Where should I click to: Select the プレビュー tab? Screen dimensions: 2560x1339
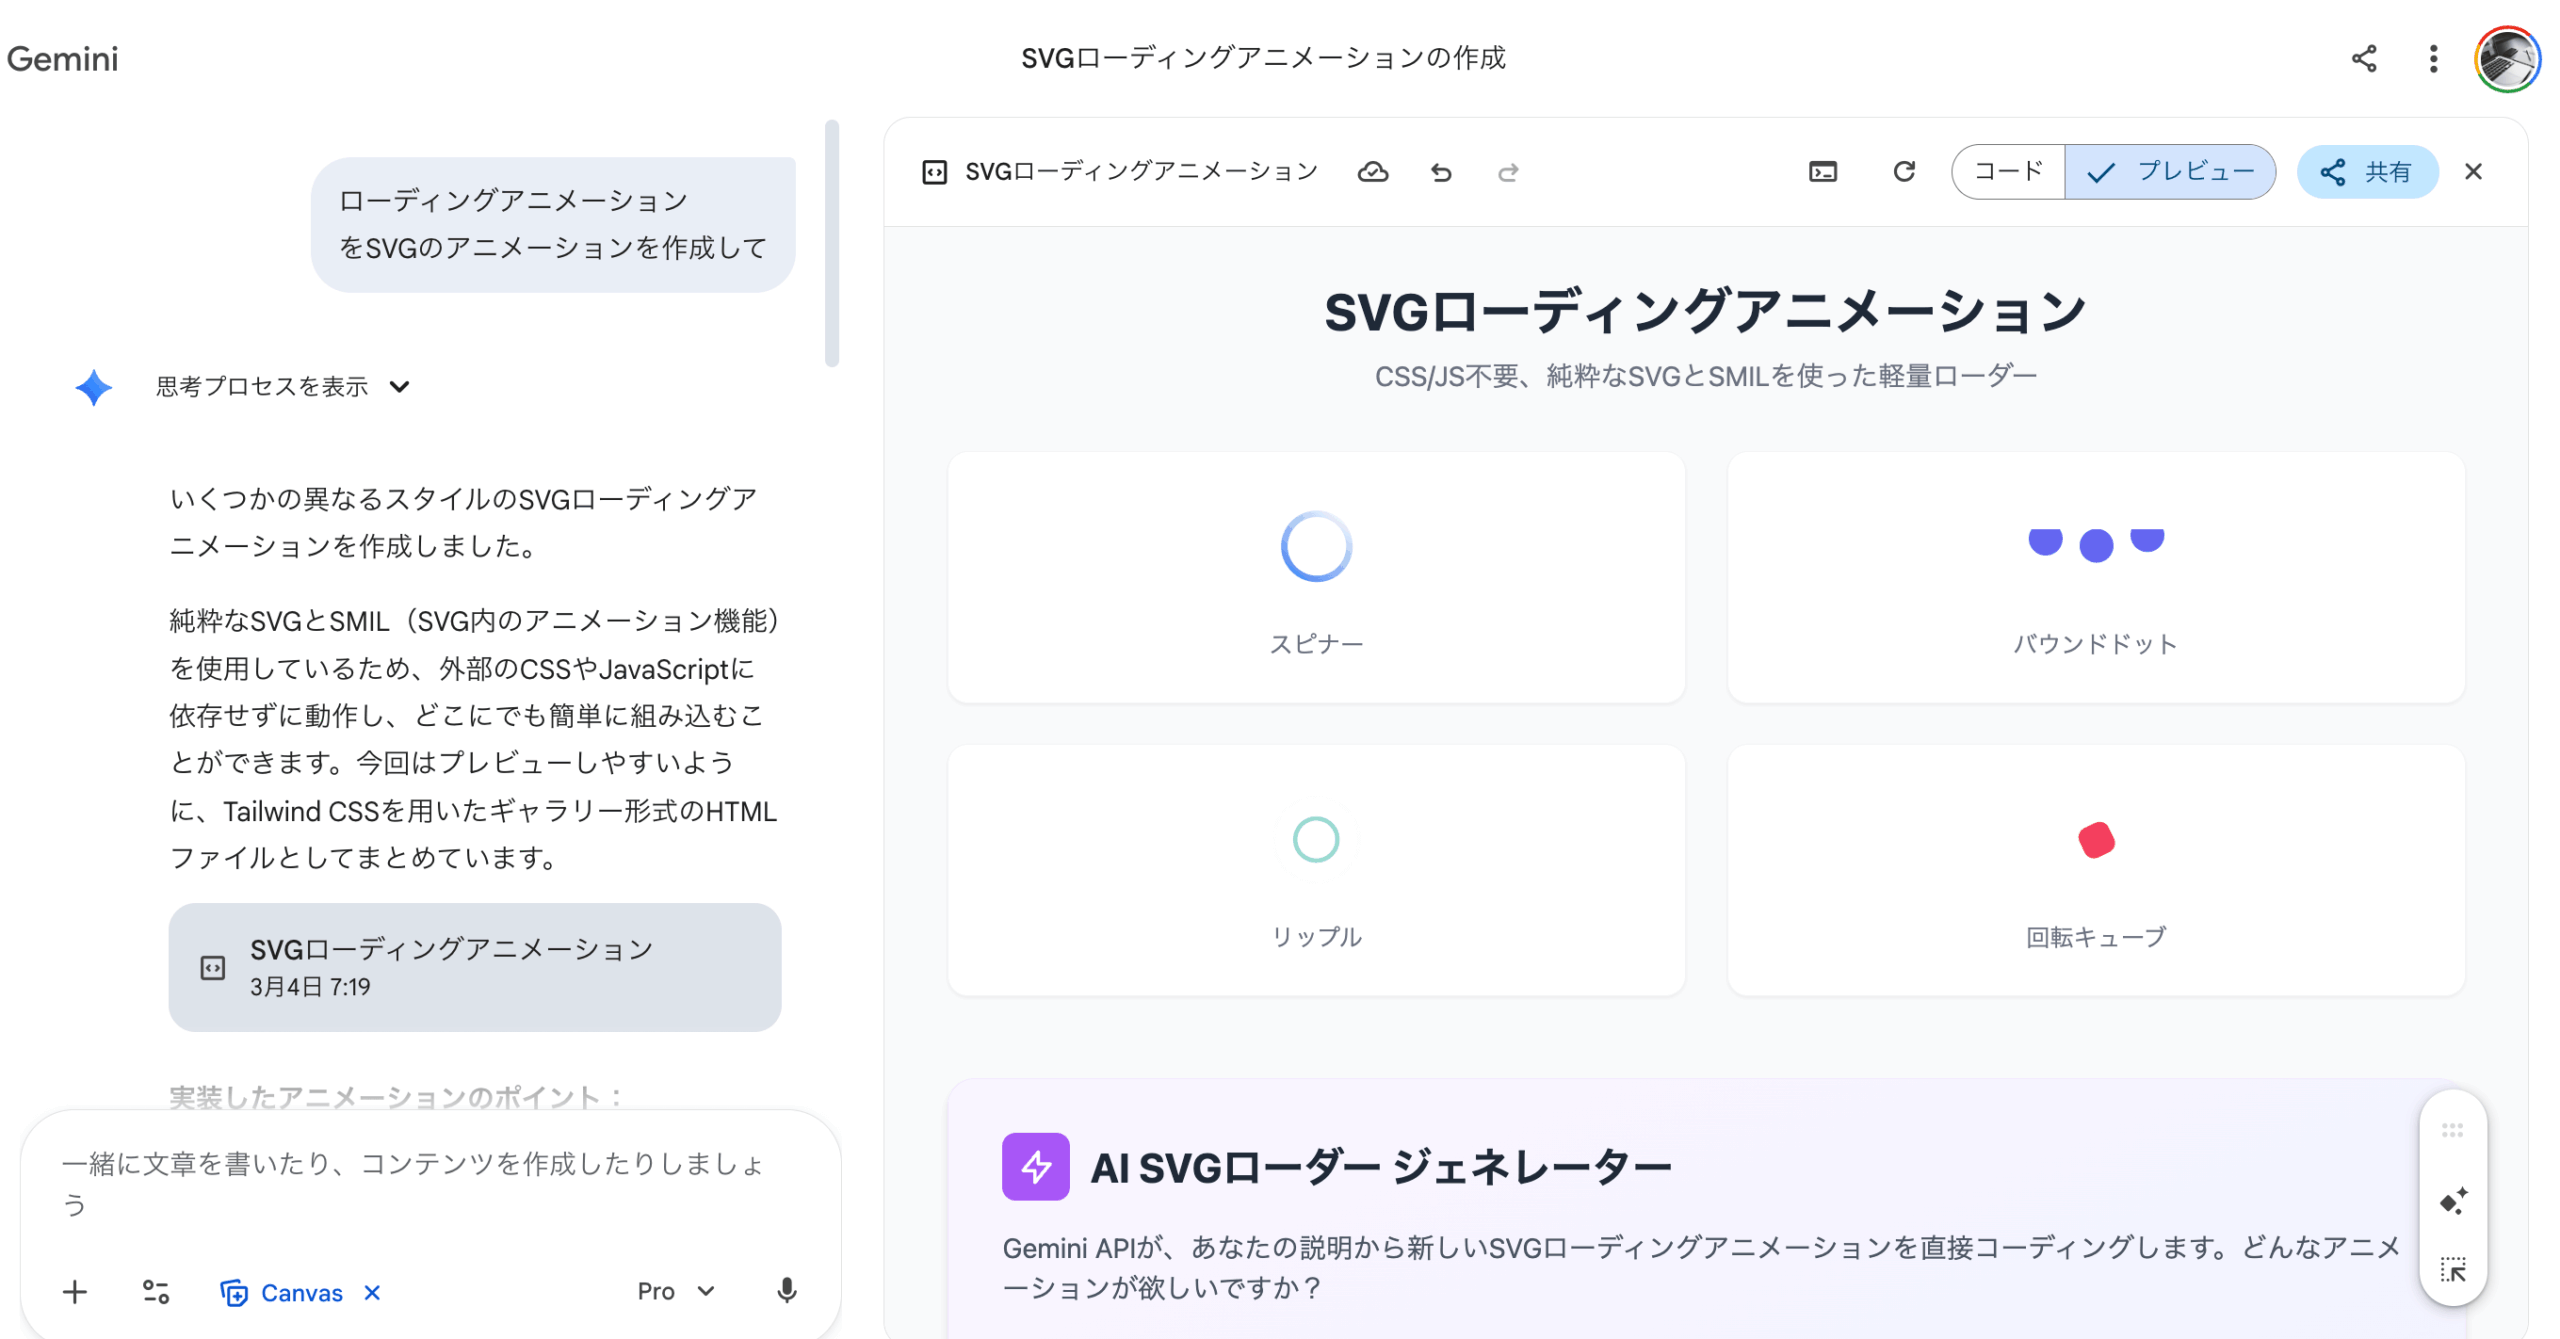(2170, 172)
